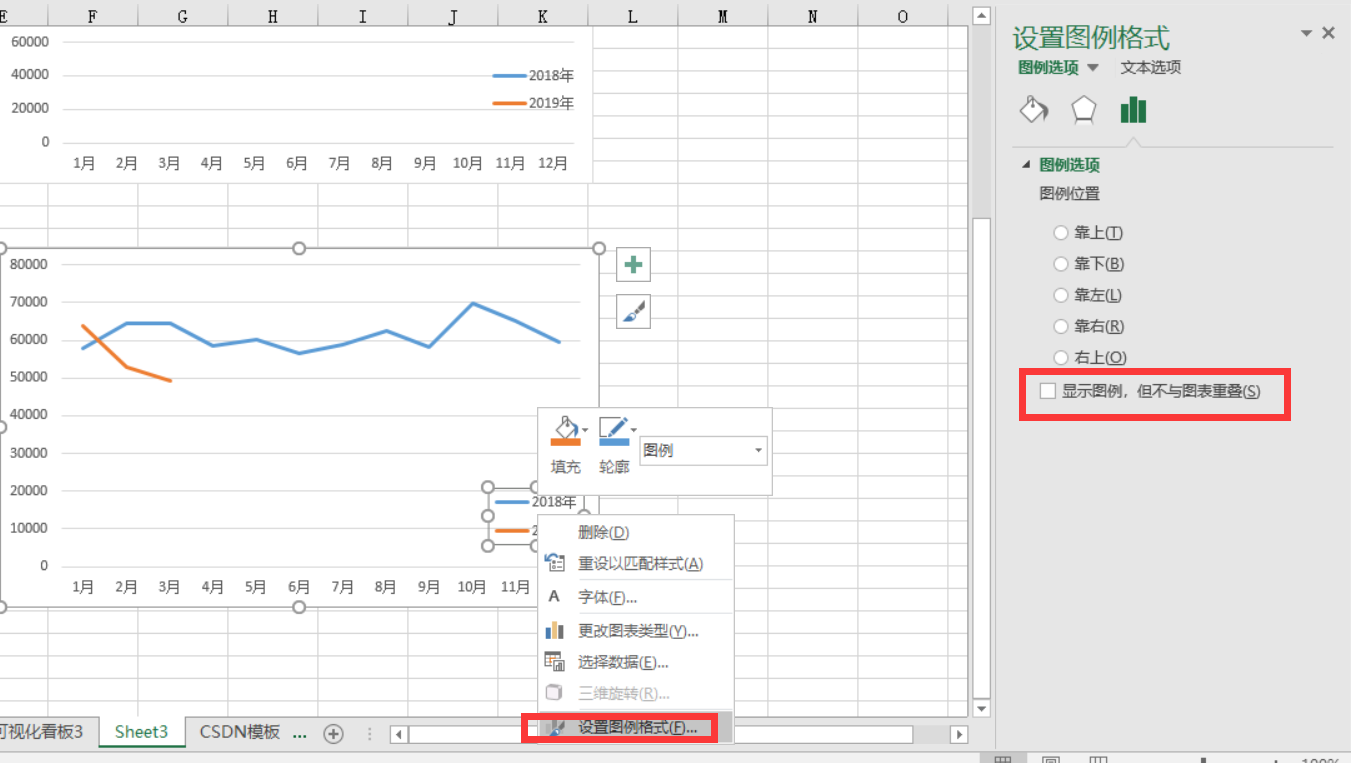Add a new sheet with the plus icon
Viewport: 1351px width, 763px height.
pos(333,734)
